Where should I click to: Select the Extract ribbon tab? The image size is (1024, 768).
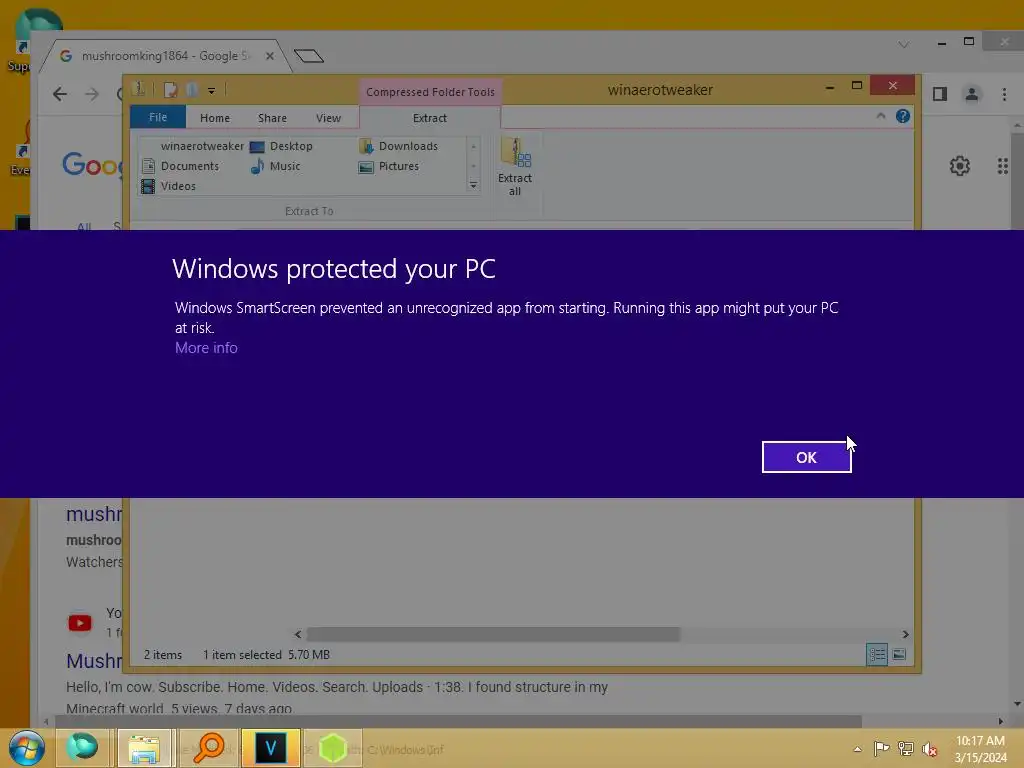(x=430, y=118)
